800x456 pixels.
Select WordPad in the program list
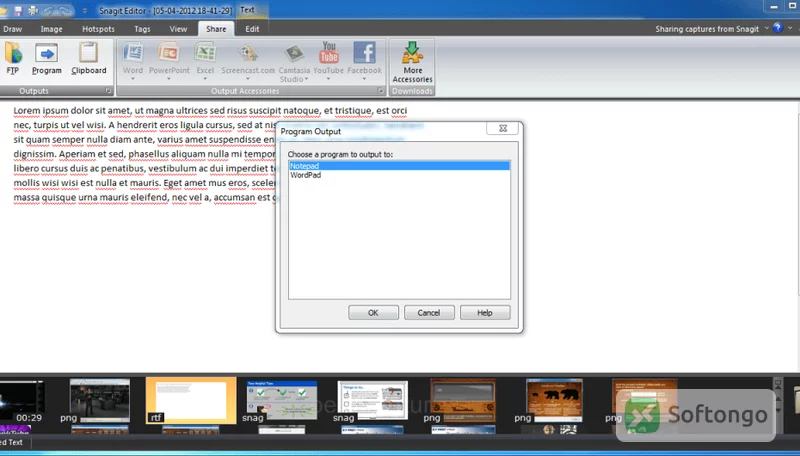click(x=399, y=175)
